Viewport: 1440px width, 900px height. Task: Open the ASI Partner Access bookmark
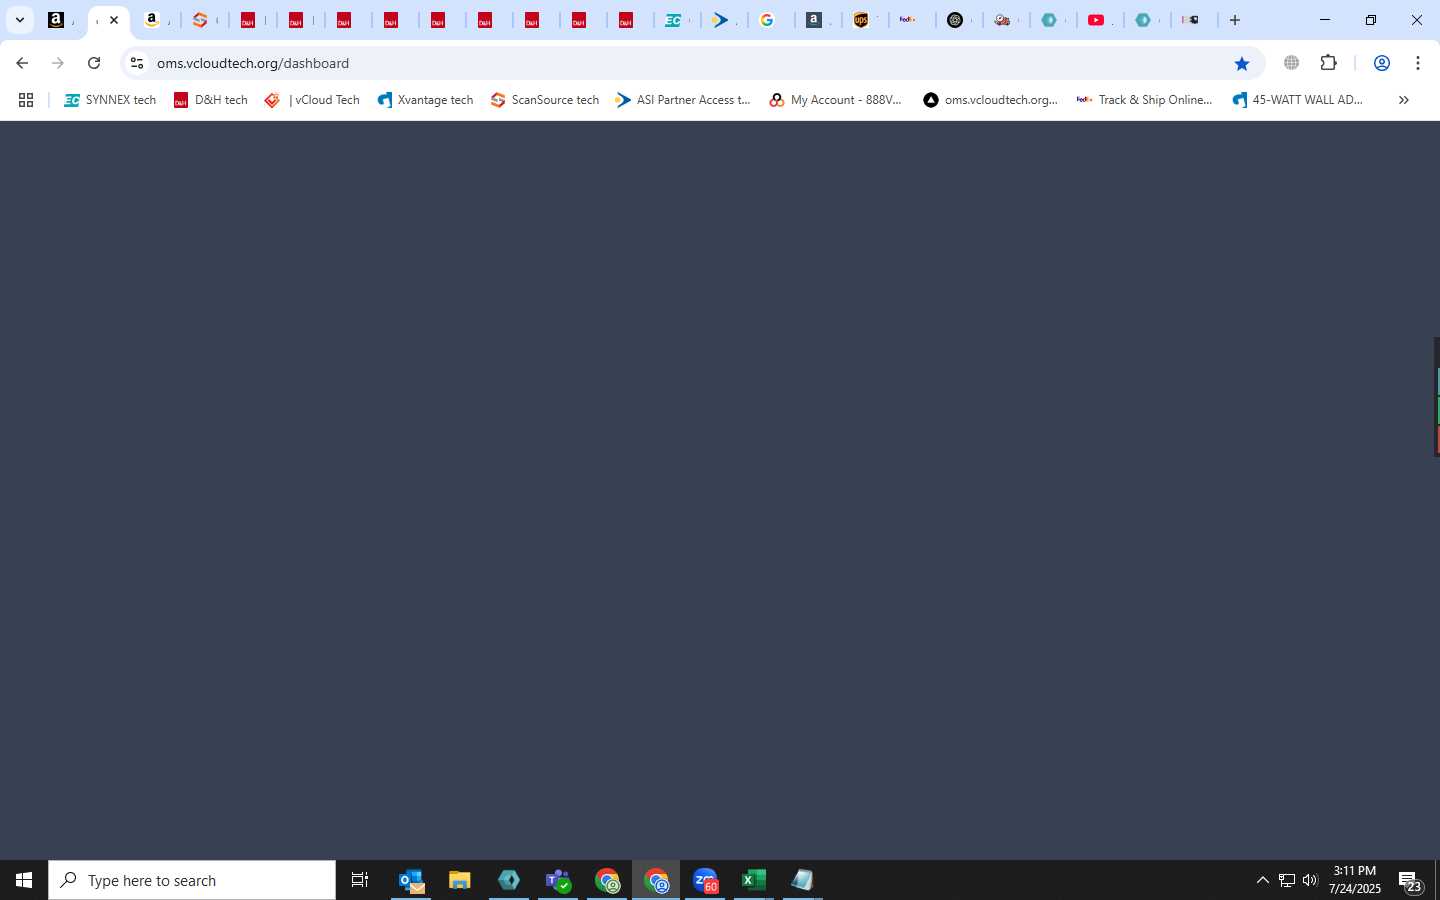tap(683, 100)
